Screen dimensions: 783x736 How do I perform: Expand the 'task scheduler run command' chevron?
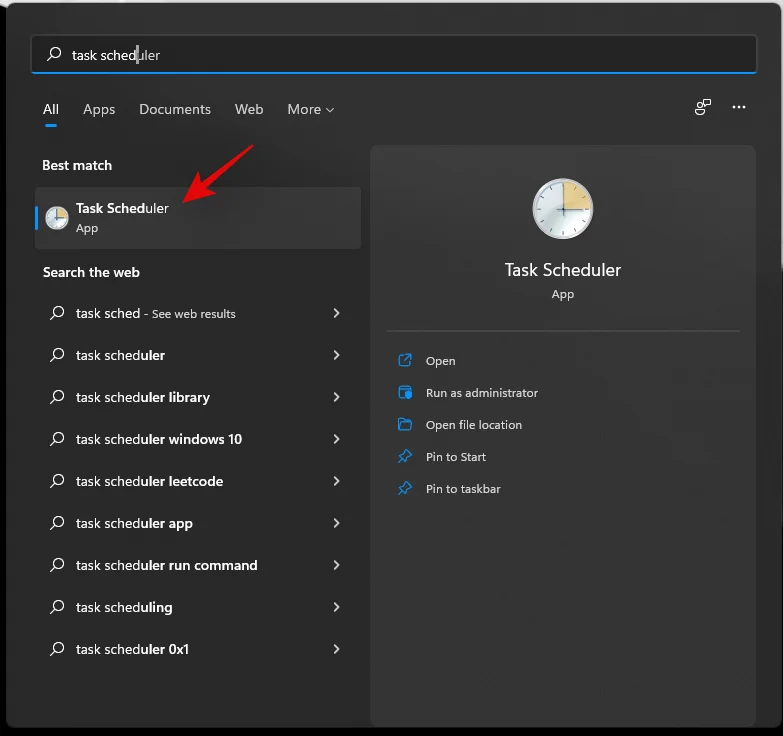[336, 565]
